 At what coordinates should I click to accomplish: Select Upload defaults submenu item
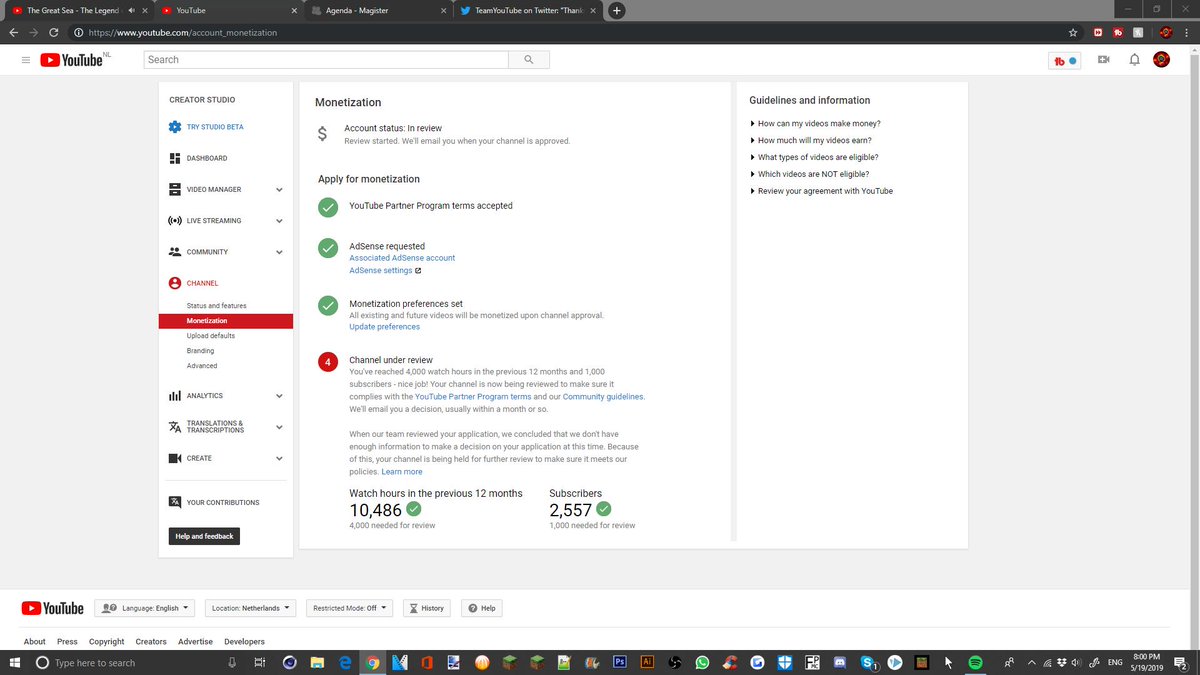tap(210, 336)
